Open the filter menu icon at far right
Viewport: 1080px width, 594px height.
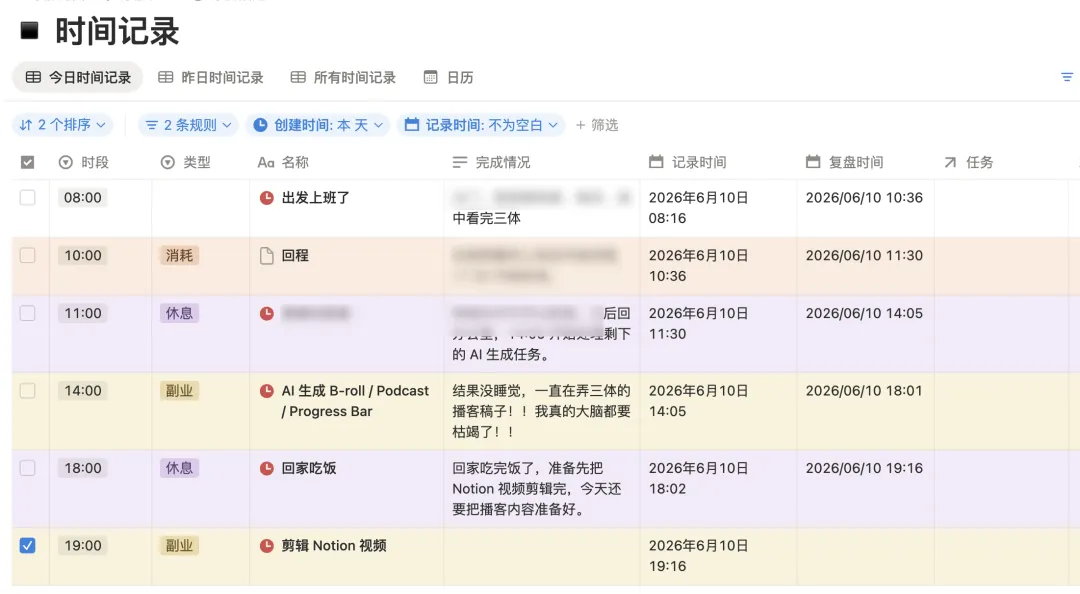click(x=1067, y=77)
